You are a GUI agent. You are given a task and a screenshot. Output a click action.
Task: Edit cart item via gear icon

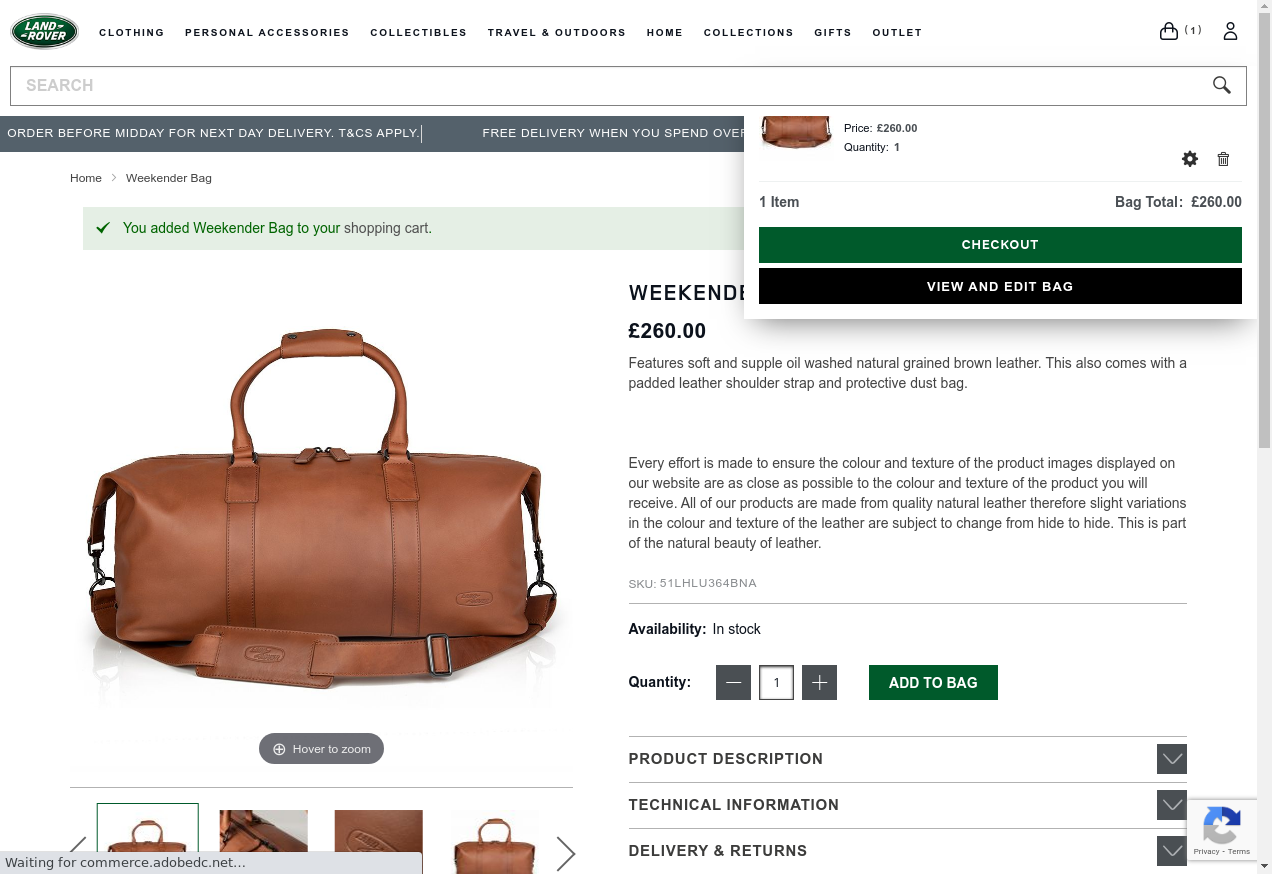pyautogui.click(x=1189, y=159)
